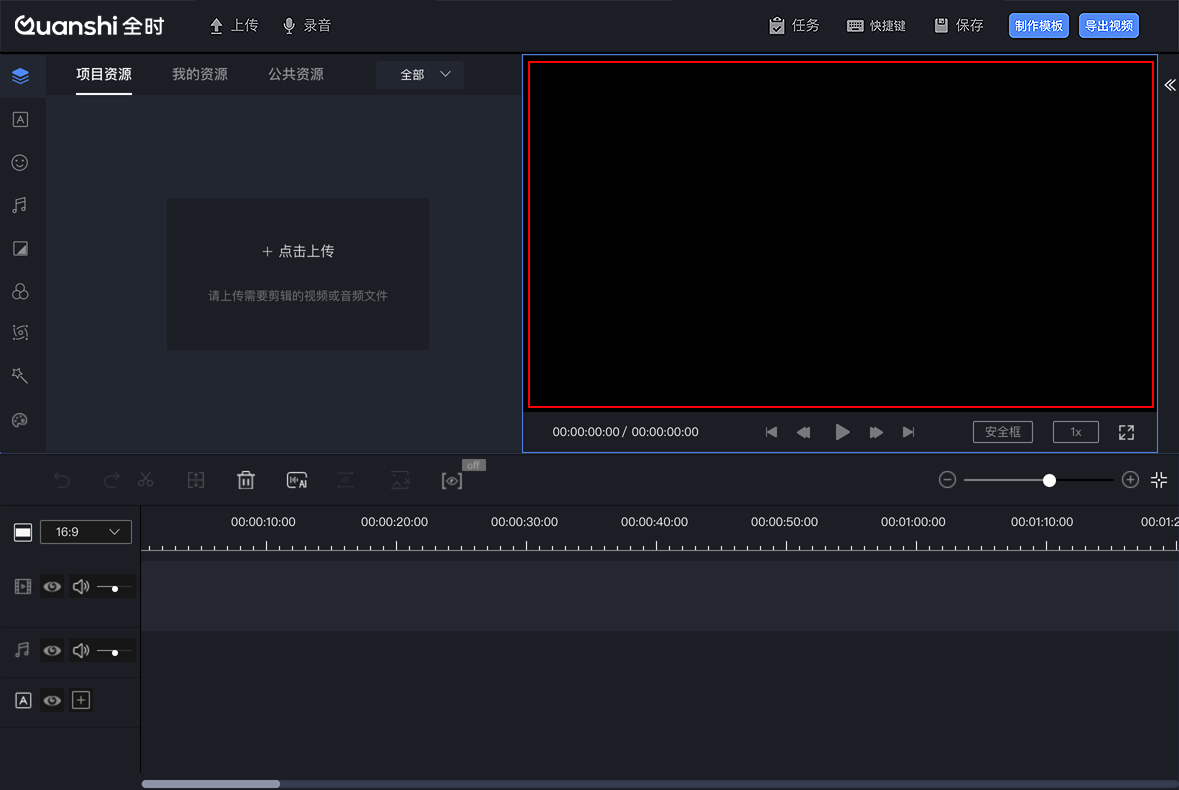
Task: Open the 16:9 aspect ratio dropdown
Action: coord(86,532)
